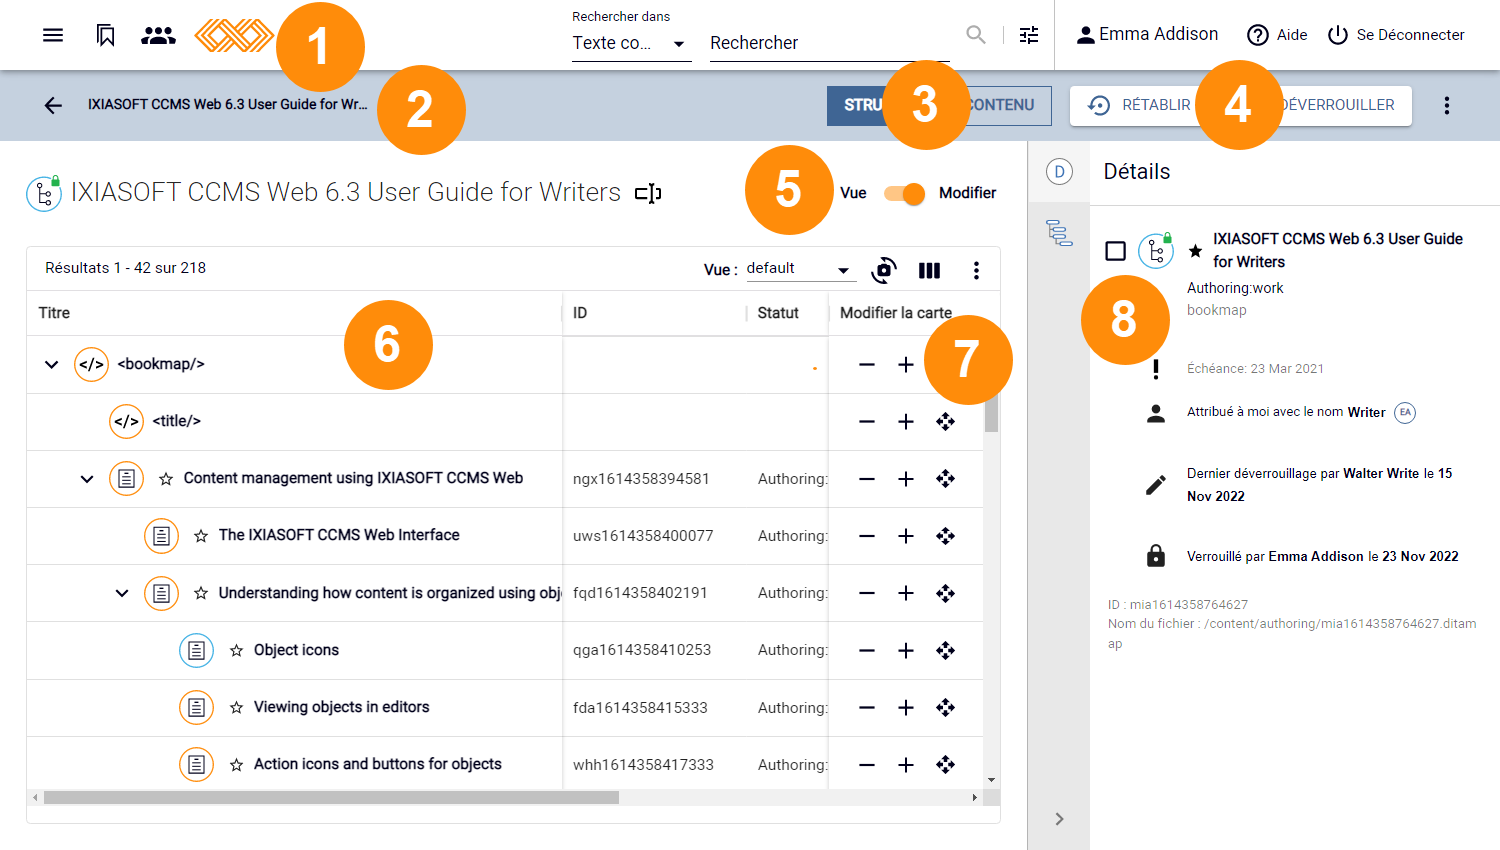Click the DÉVERROUILLER button

tap(1337, 105)
